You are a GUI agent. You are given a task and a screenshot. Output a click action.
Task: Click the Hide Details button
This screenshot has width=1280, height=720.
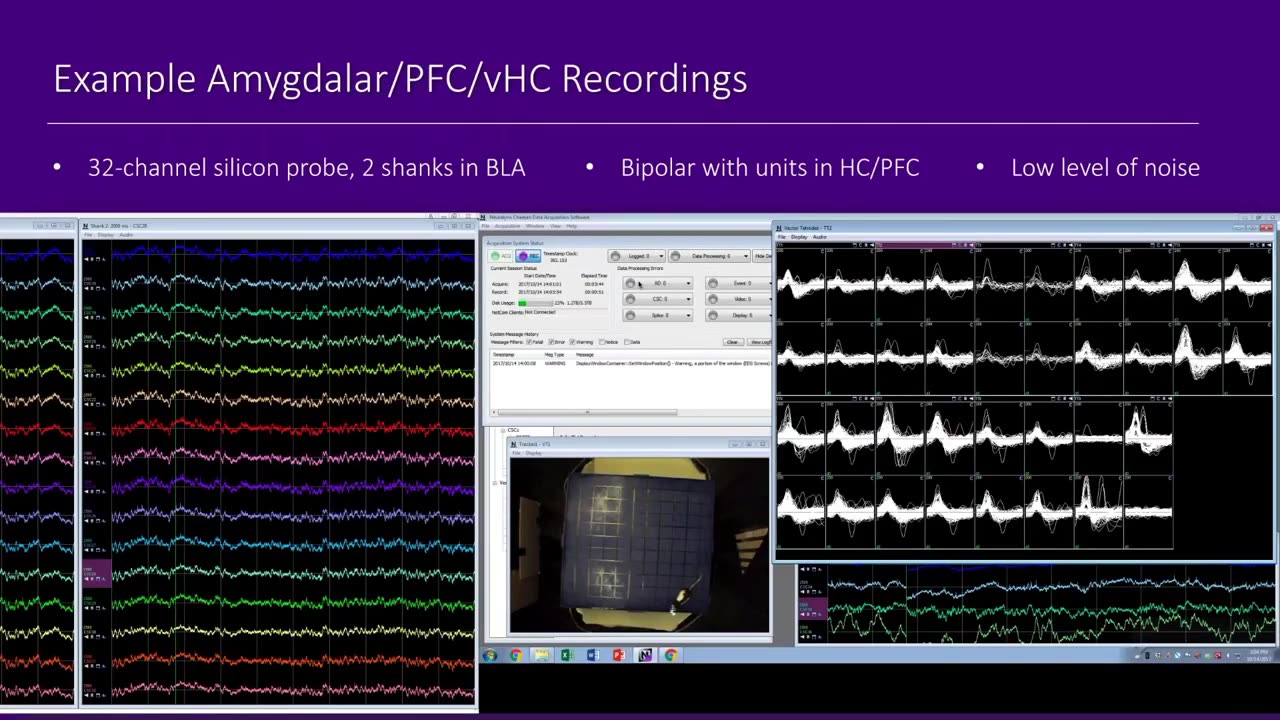tap(762, 256)
